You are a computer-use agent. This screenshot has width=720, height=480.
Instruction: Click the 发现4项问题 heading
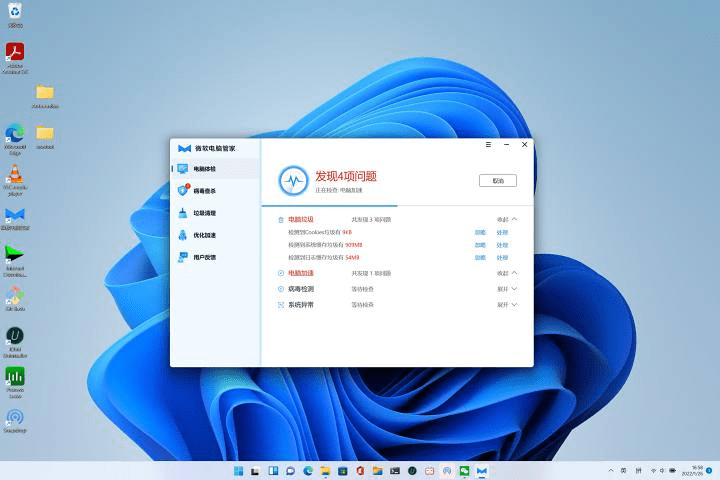coord(346,176)
